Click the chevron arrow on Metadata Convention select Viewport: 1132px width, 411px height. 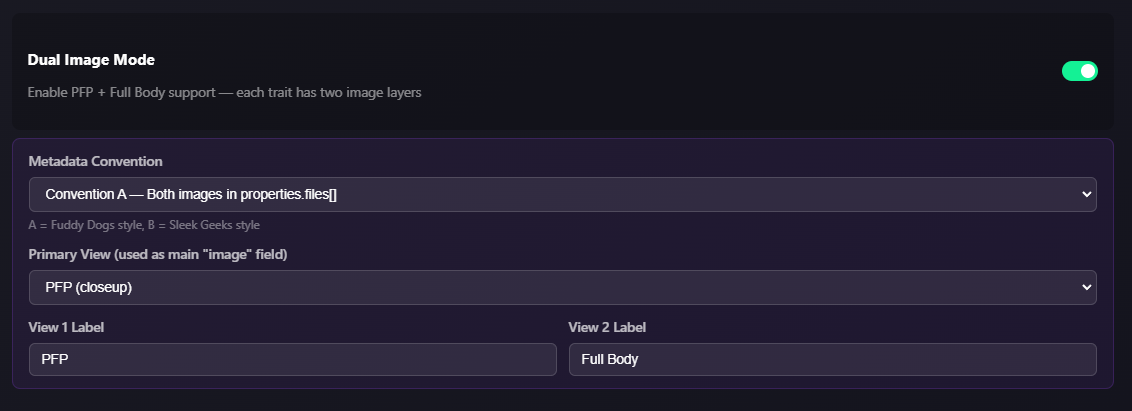1086,194
